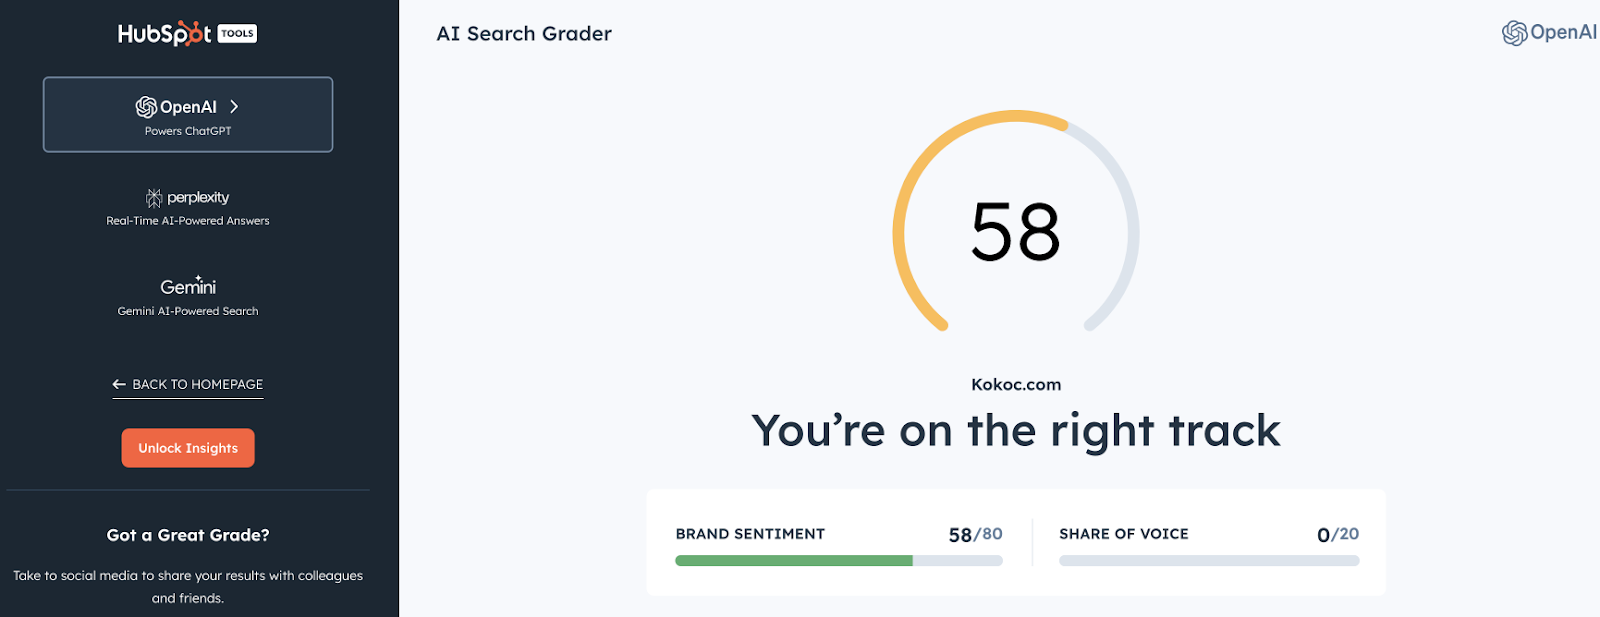
Task: Click the TOOLS badge next to HubSpot
Action: [237, 34]
